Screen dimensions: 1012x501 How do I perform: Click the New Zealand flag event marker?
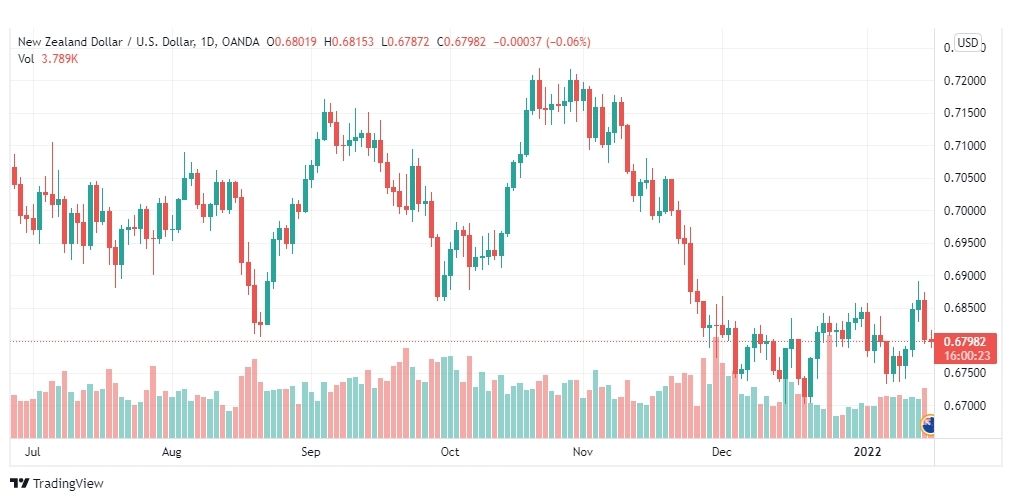(928, 425)
